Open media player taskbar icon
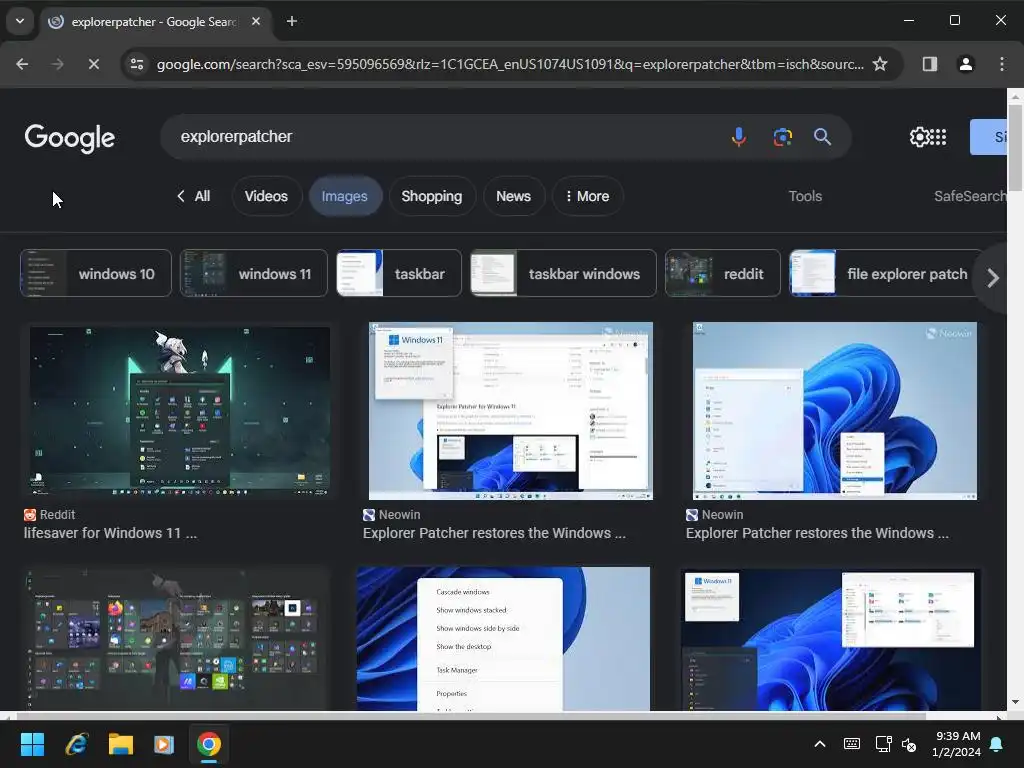The width and height of the screenshot is (1024, 768). coord(164,744)
